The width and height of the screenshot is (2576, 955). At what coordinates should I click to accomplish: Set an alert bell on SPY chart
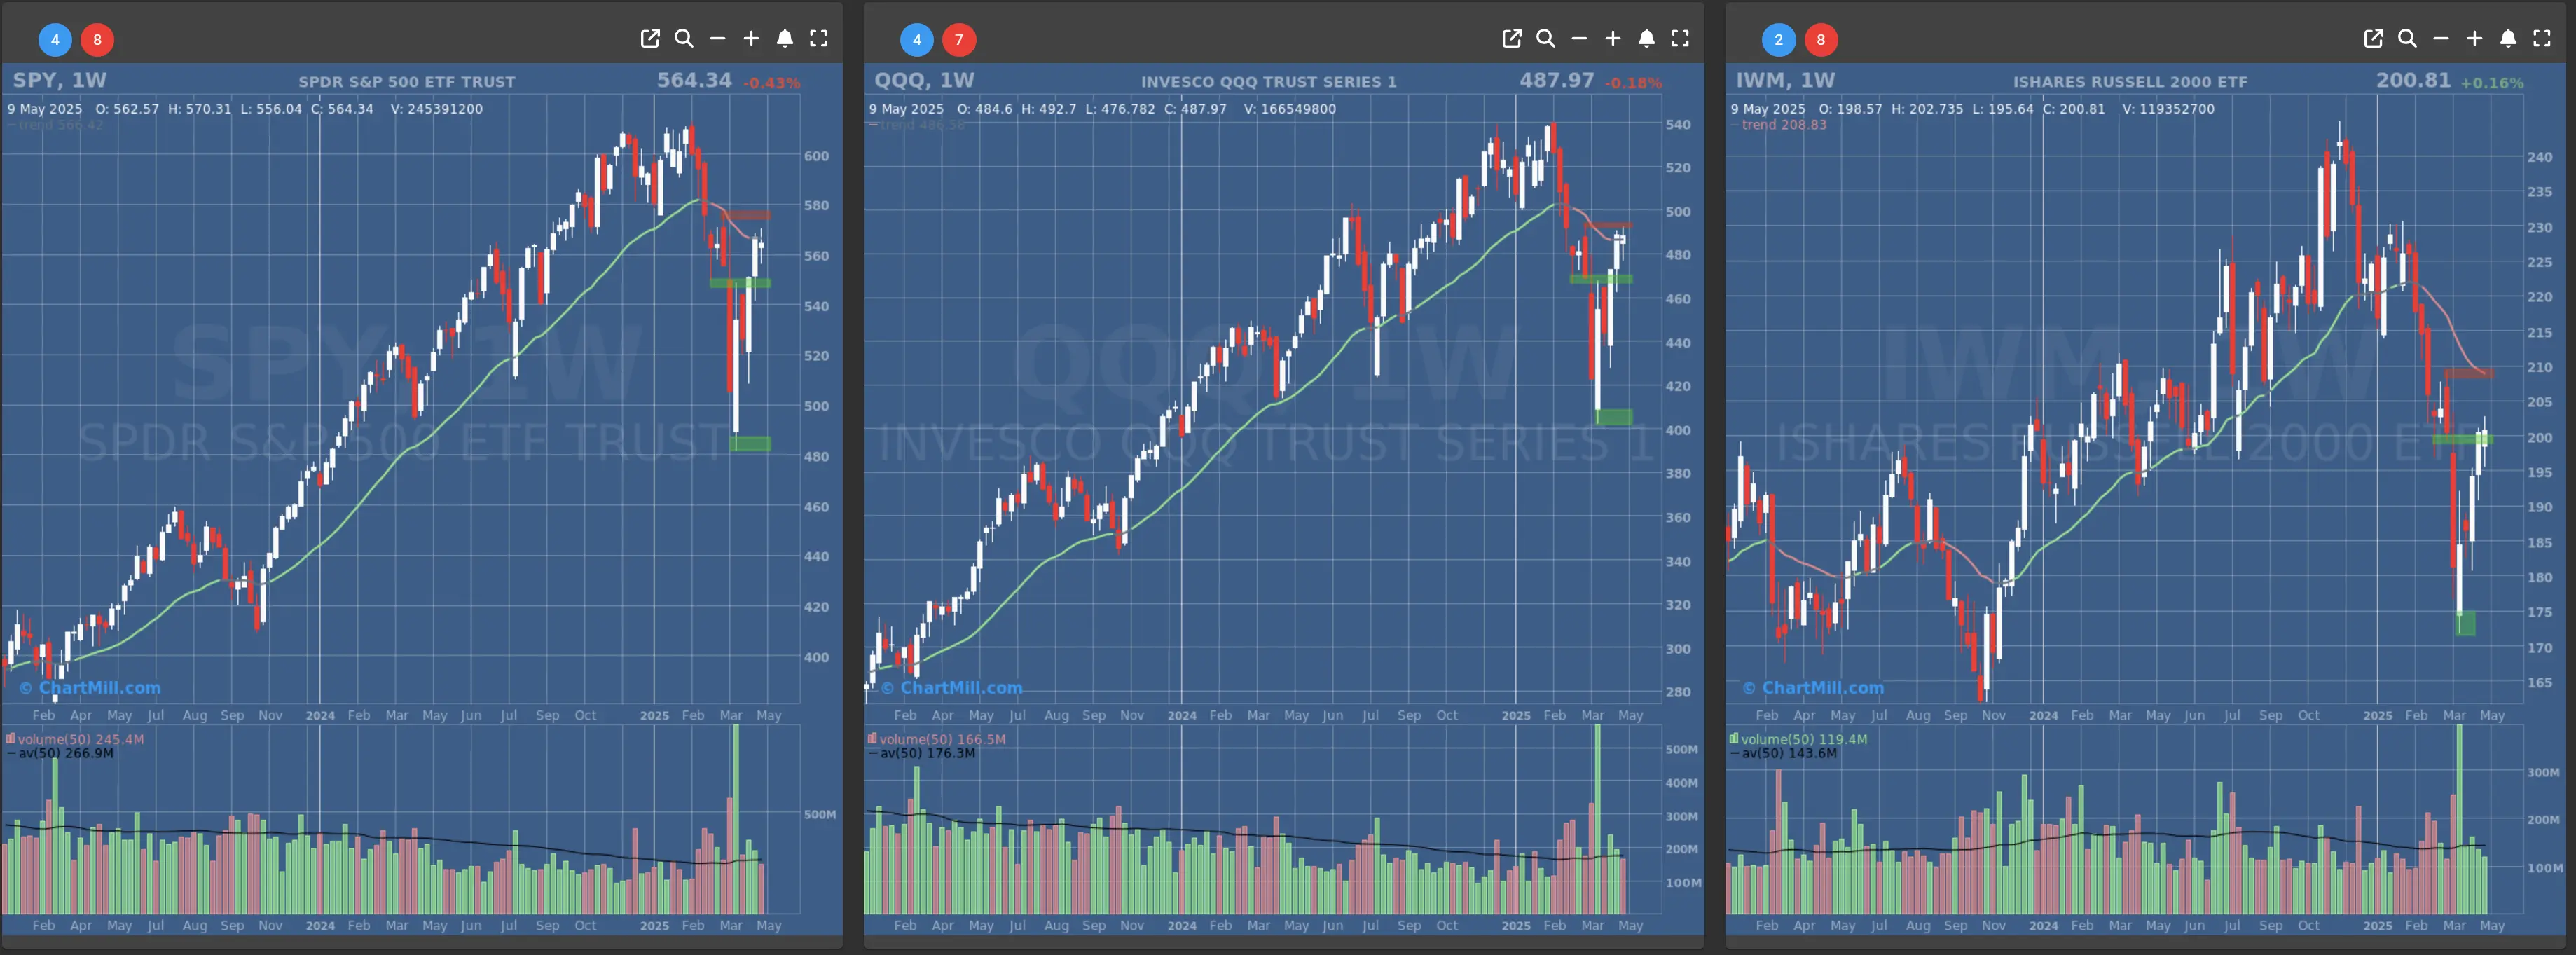785,38
